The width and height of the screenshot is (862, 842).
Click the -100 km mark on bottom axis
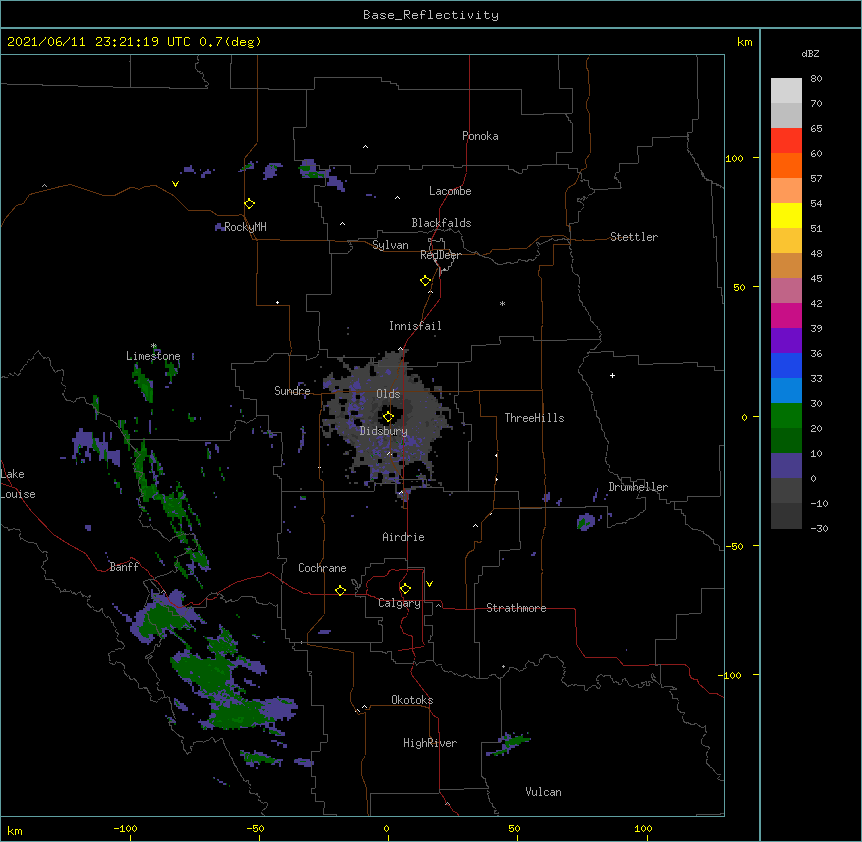(x=125, y=828)
